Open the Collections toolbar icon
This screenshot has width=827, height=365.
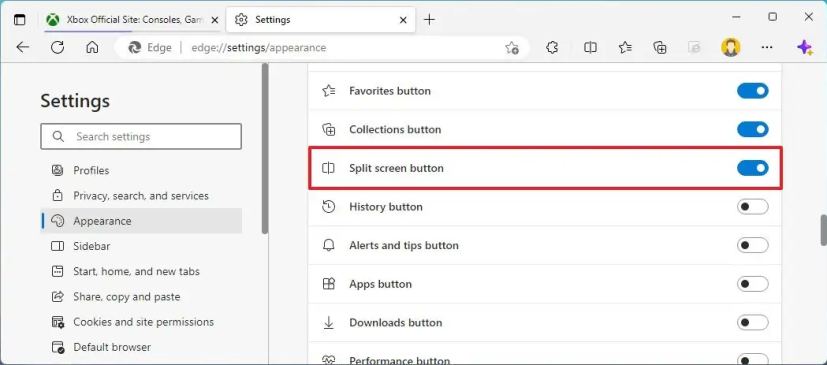pos(660,47)
